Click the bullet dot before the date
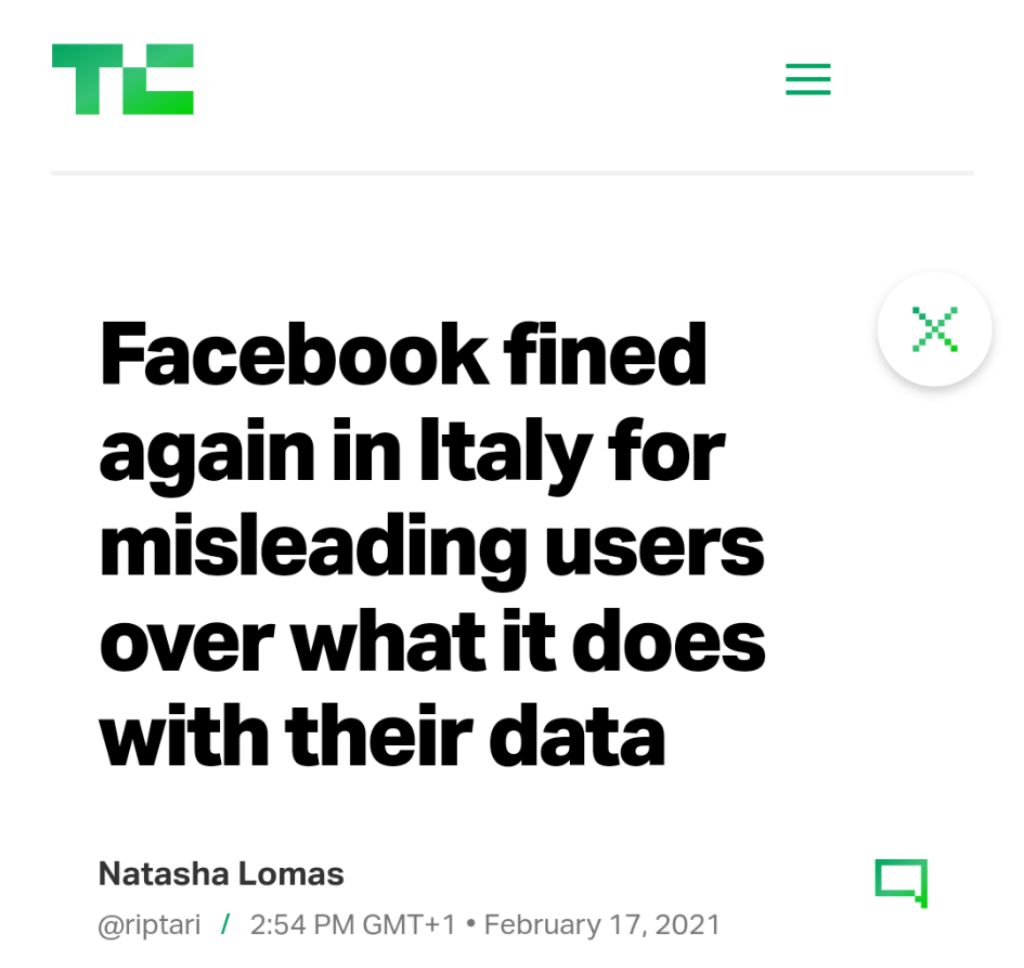Screen dimensions: 1024x968 pyautogui.click(x=469, y=924)
